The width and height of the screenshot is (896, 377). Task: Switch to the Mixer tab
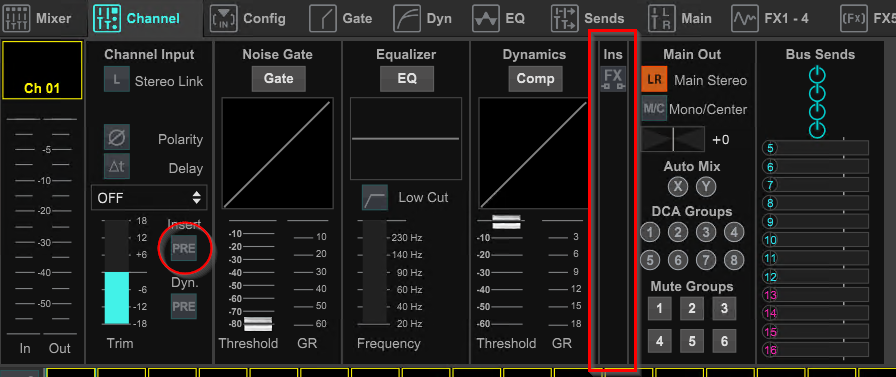[37, 18]
